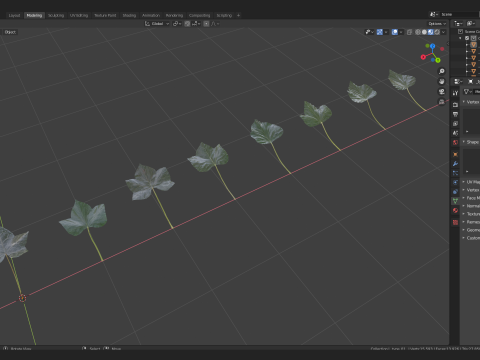480x360 pixels.
Task: Open the View Layer properties tab
Action: (x=455, y=124)
